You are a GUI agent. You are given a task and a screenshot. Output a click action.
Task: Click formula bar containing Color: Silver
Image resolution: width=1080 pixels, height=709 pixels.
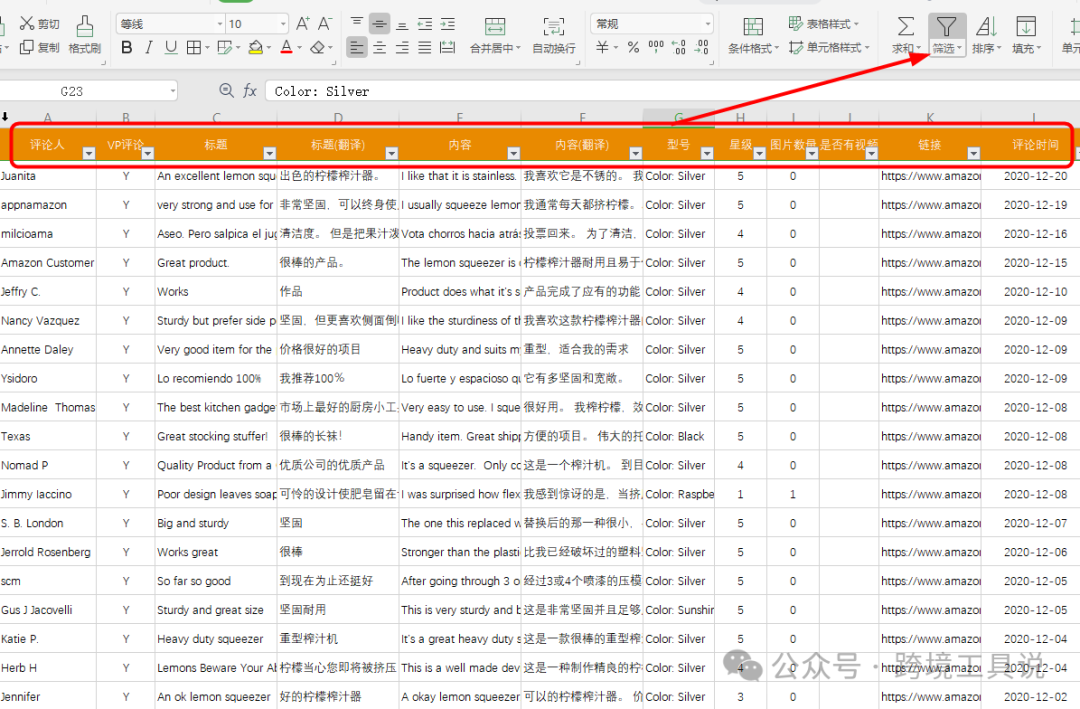tap(672, 91)
